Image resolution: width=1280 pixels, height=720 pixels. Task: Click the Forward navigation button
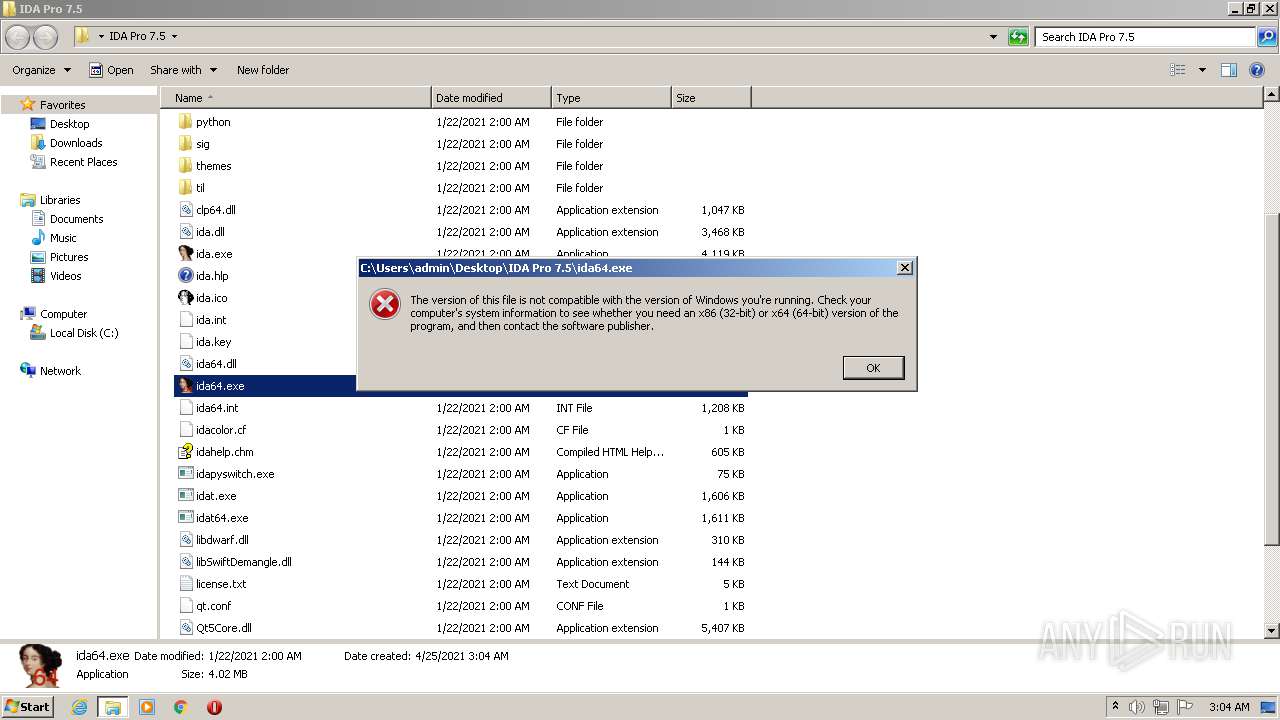point(46,37)
